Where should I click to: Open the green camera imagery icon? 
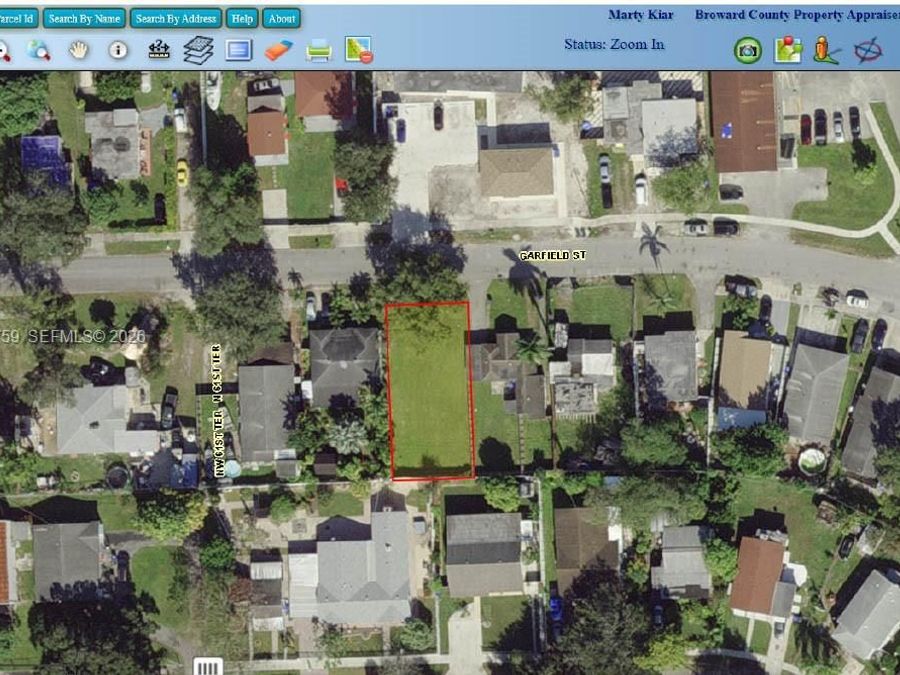coord(748,51)
